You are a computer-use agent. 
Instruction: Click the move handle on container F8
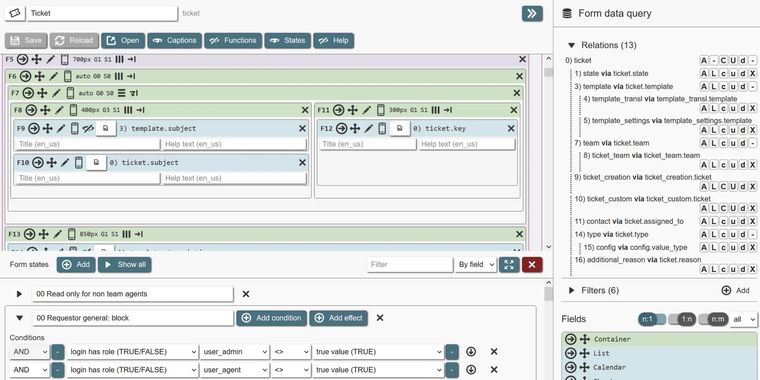45,110
